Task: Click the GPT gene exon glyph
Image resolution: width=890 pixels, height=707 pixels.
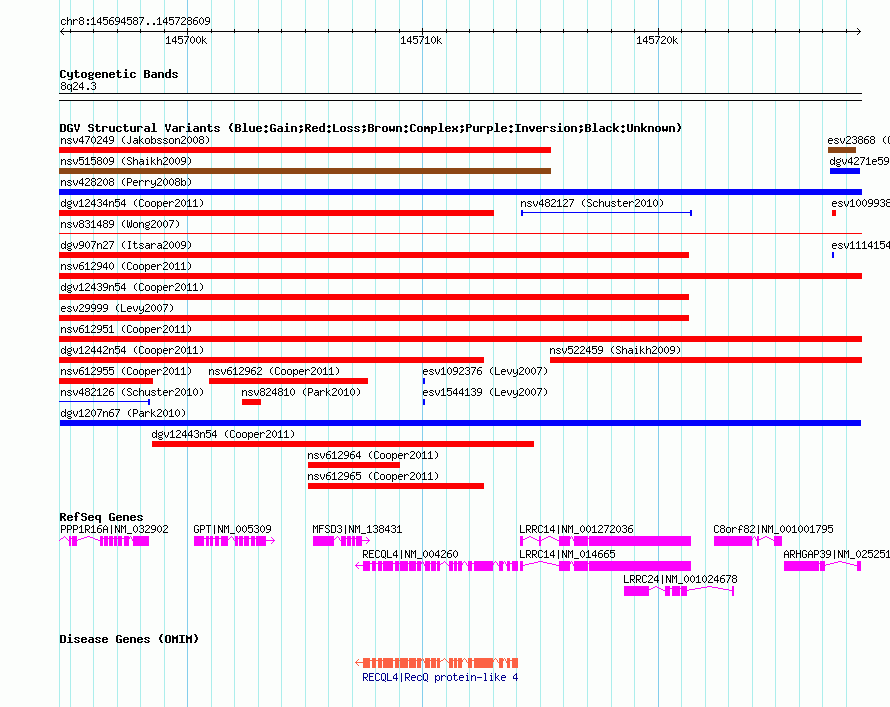Action: [234, 541]
